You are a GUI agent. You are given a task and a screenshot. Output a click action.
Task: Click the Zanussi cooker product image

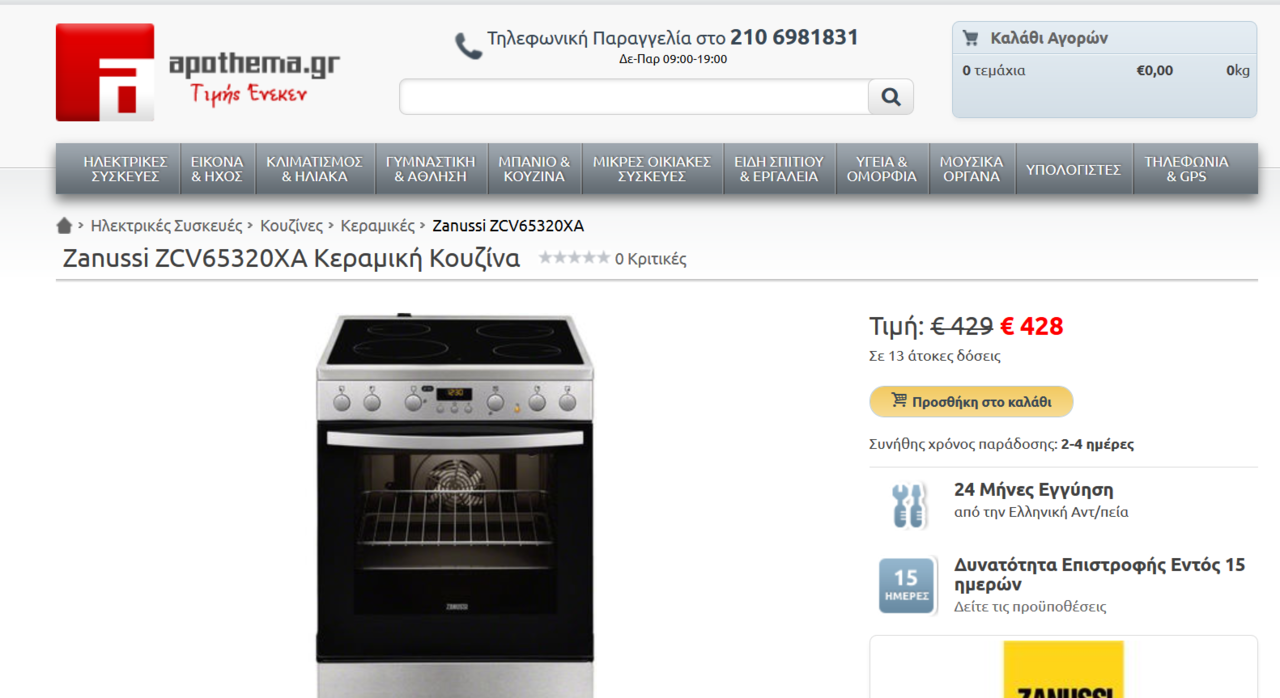pos(456,505)
